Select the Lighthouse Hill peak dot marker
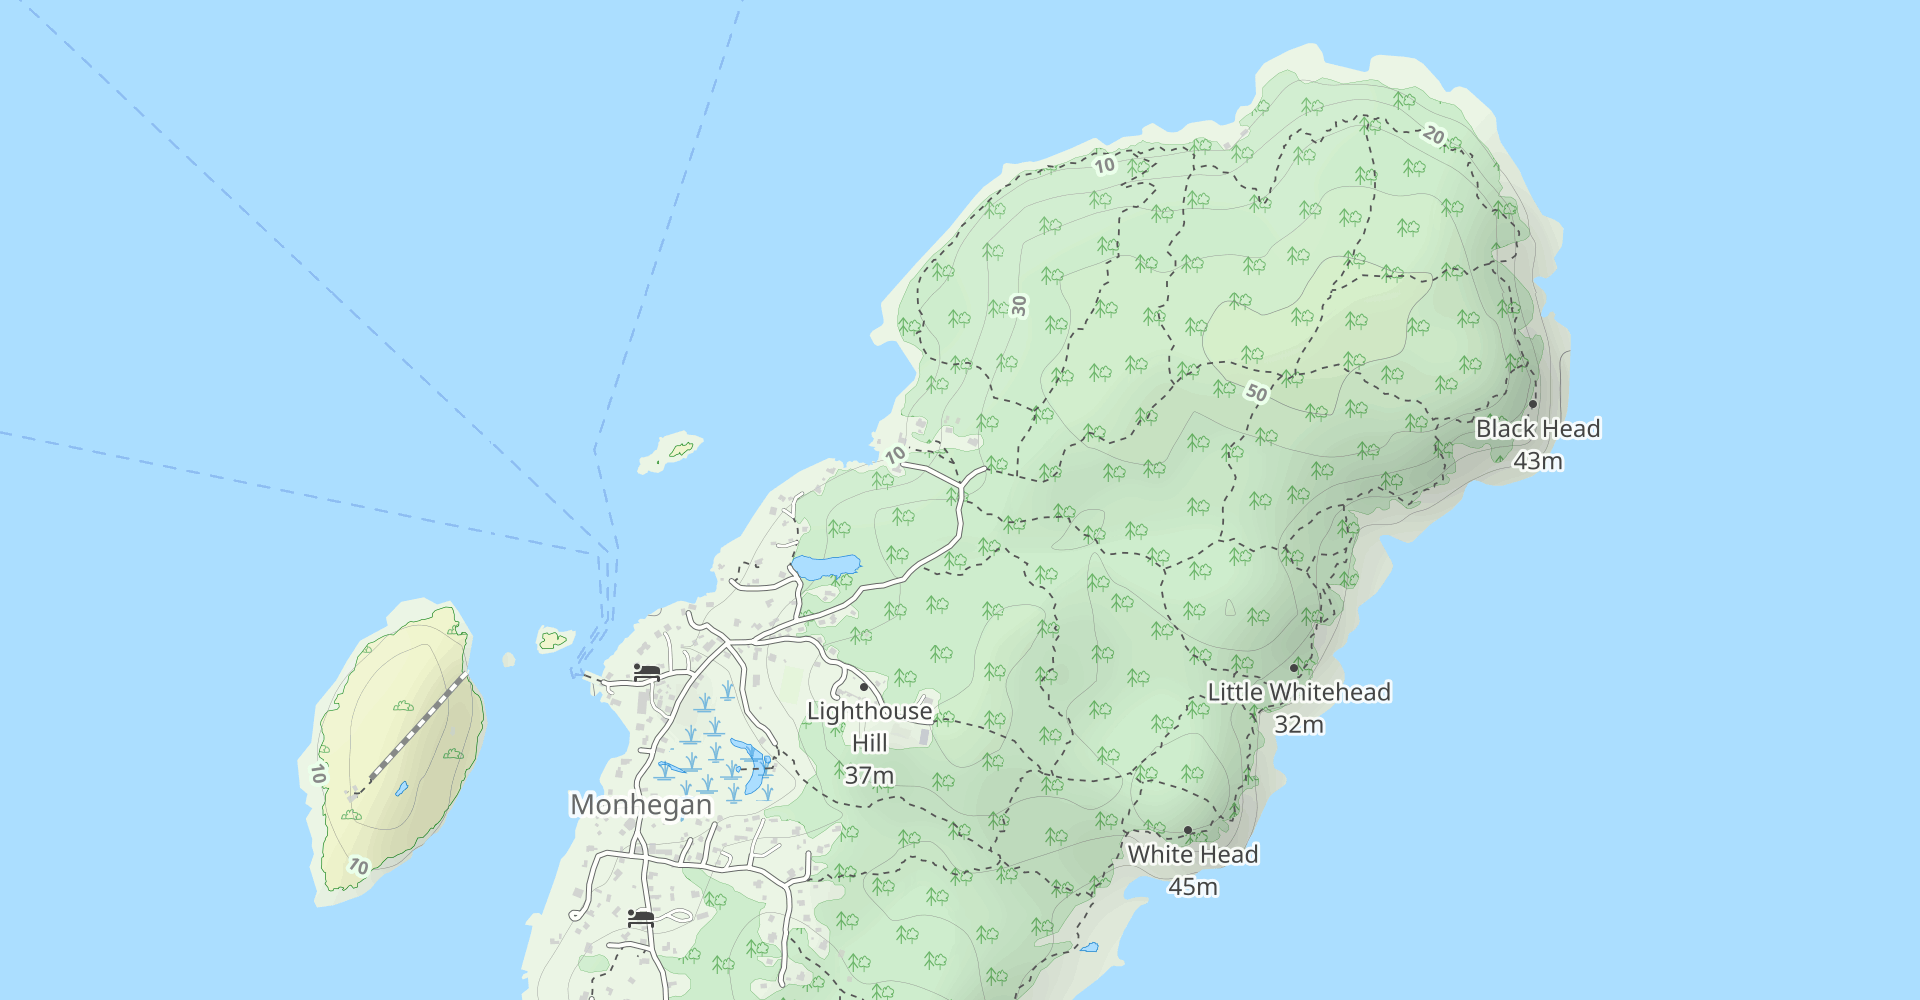The width and height of the screenshot is (1920, 1000). pos(864,687)
